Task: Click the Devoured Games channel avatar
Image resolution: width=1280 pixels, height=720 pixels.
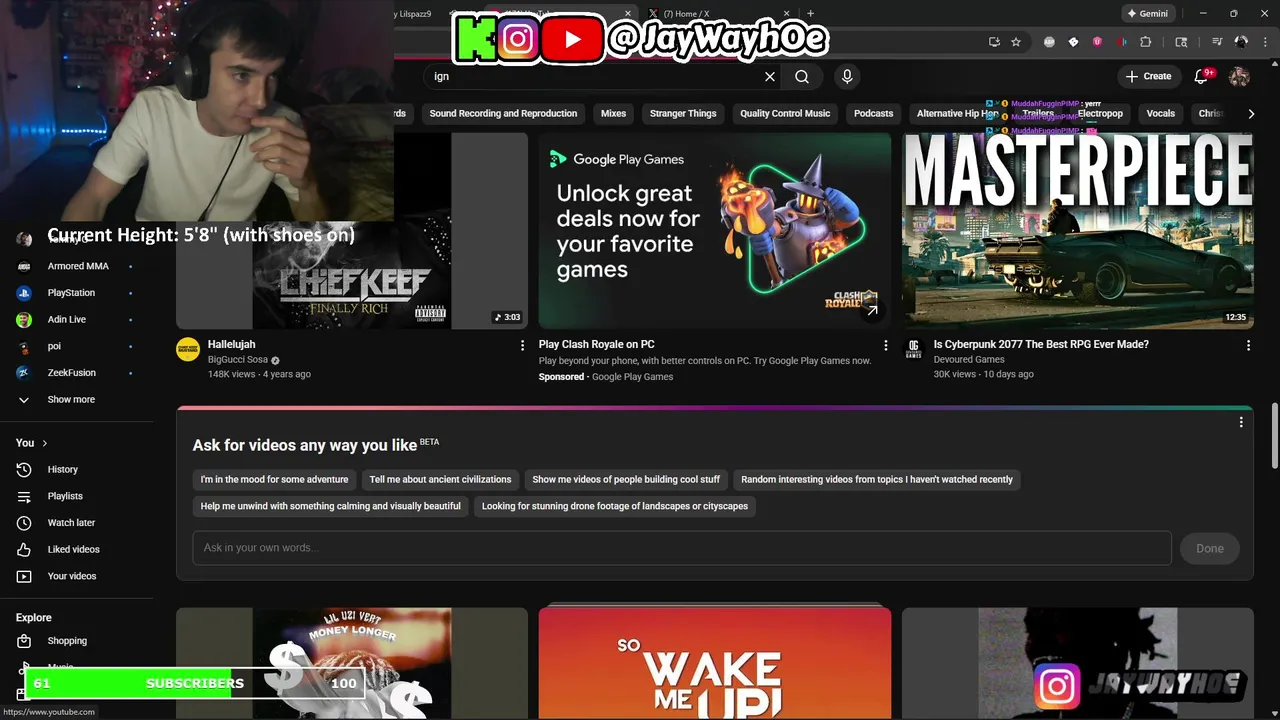Action: pos(913,349)
